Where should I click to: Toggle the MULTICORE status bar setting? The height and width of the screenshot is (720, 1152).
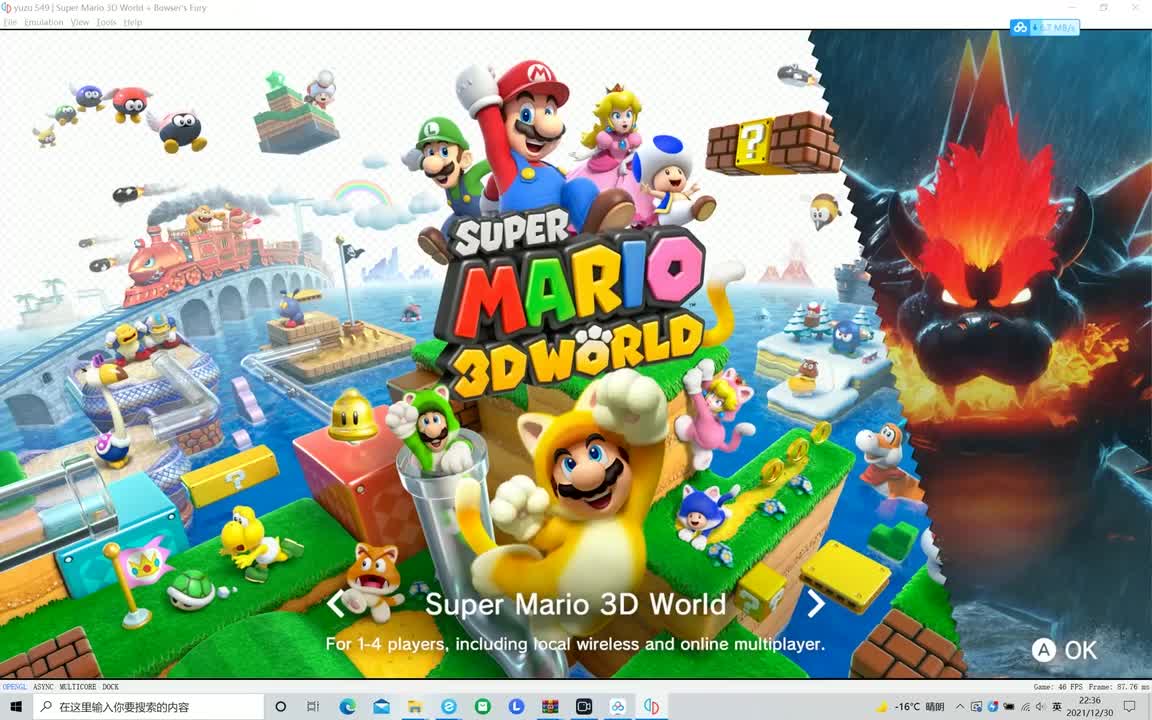coord(78,687)
